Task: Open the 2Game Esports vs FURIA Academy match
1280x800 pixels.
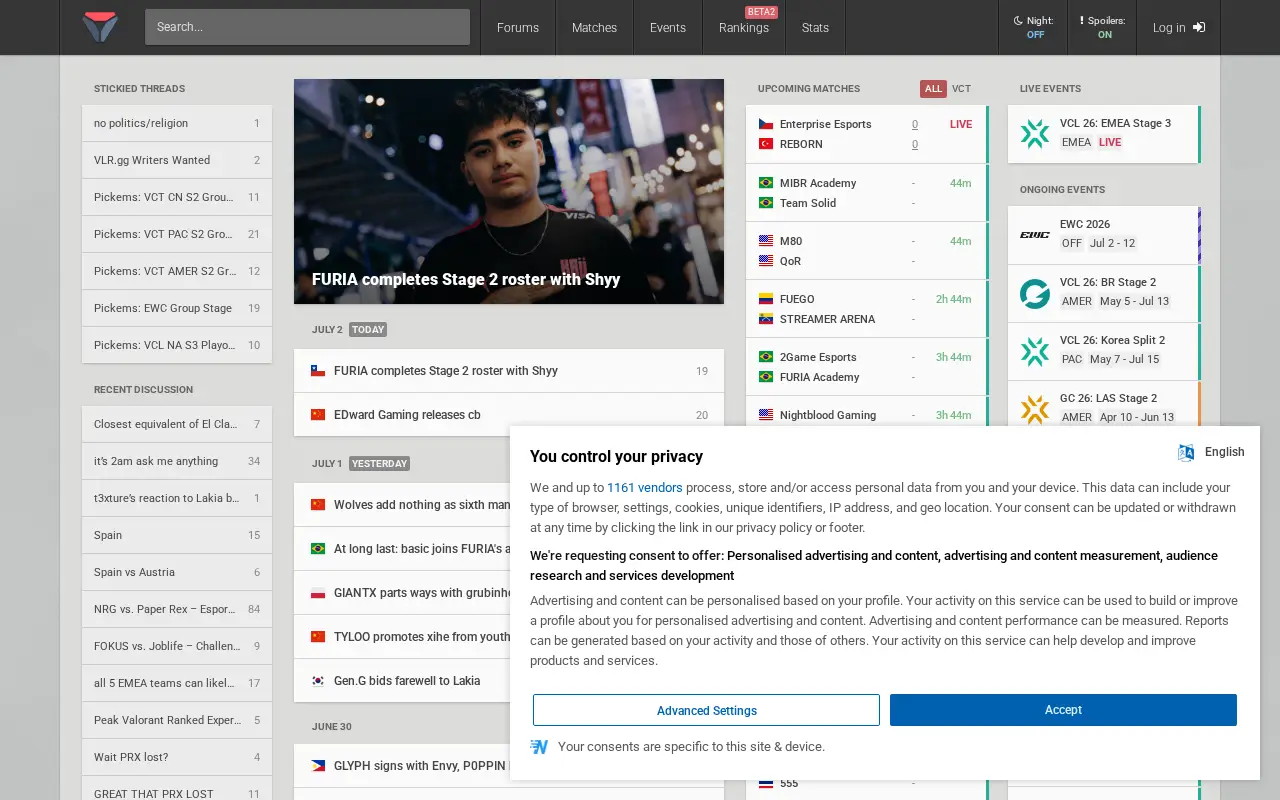Action: pos(866,367)
